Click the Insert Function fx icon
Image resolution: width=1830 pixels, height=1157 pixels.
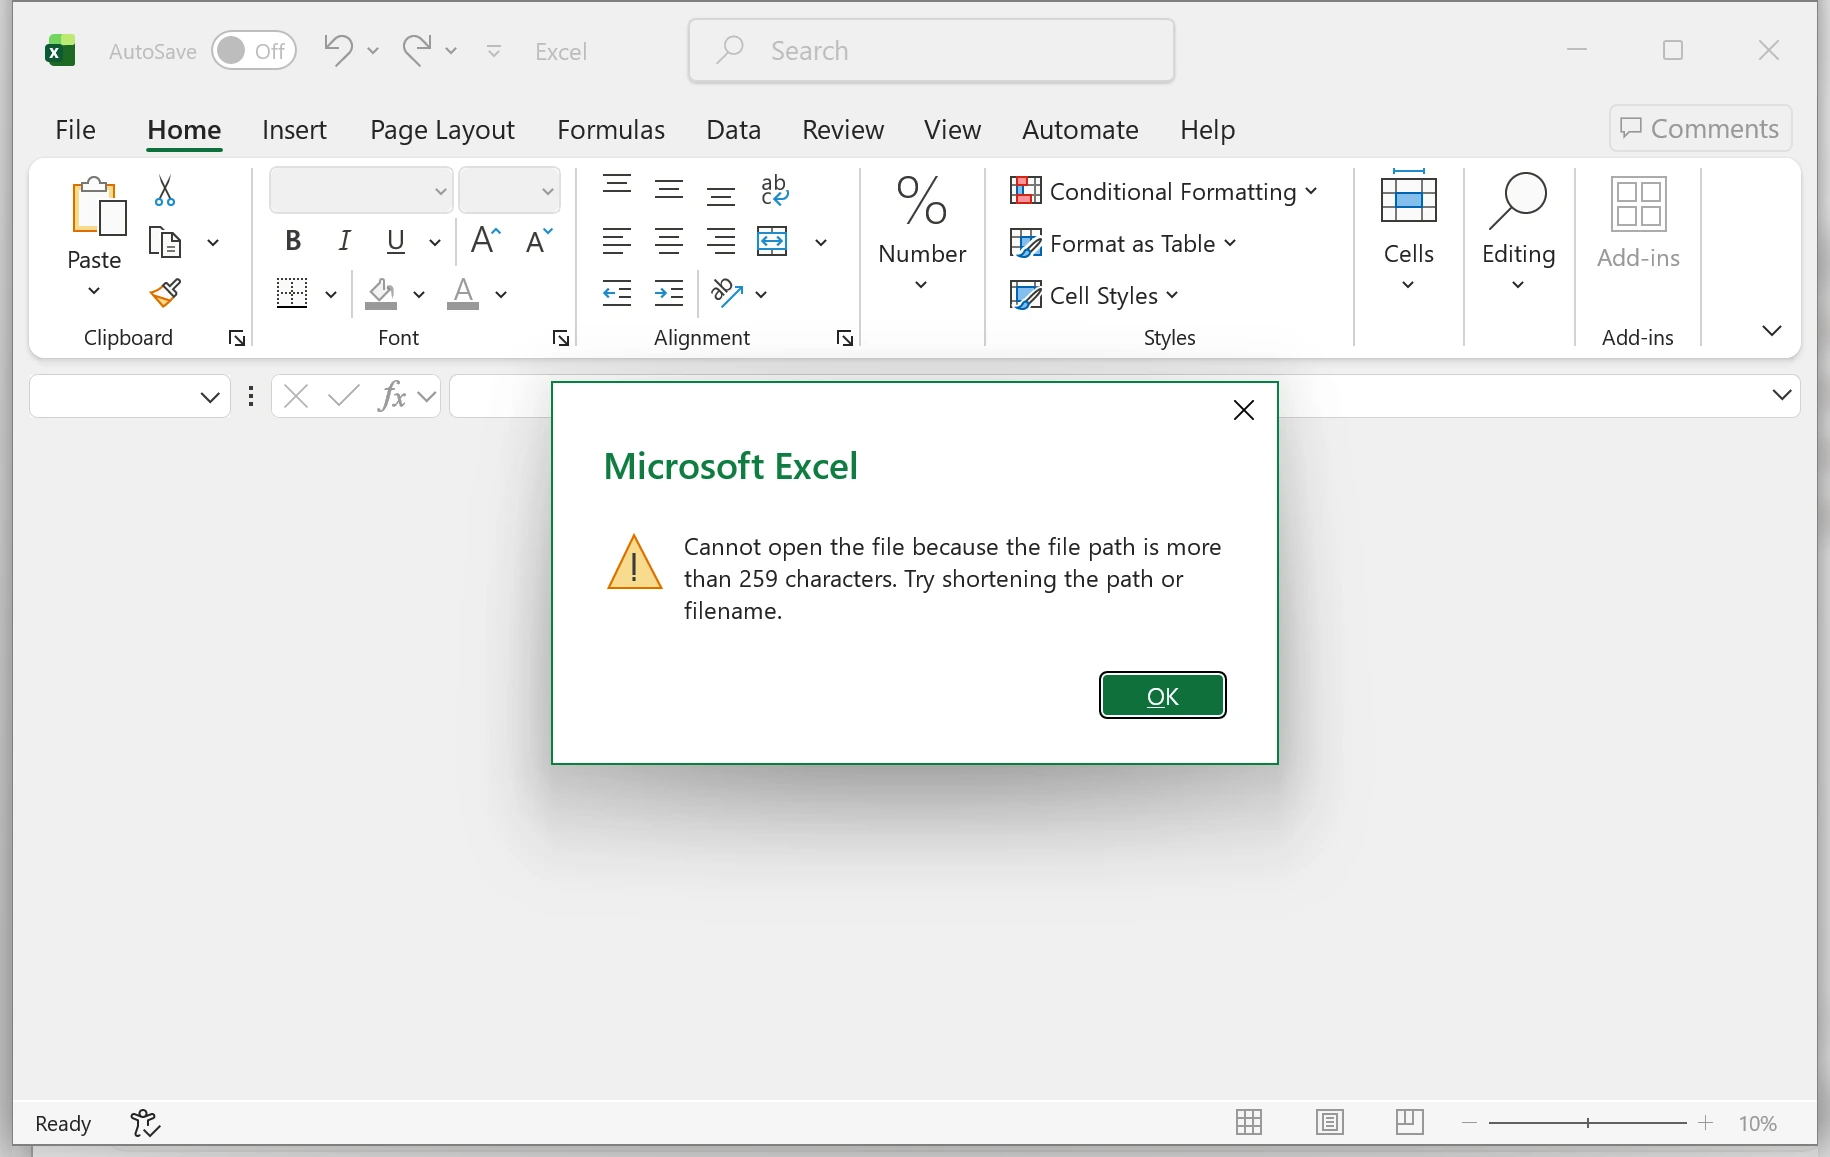tap(392, 397)
